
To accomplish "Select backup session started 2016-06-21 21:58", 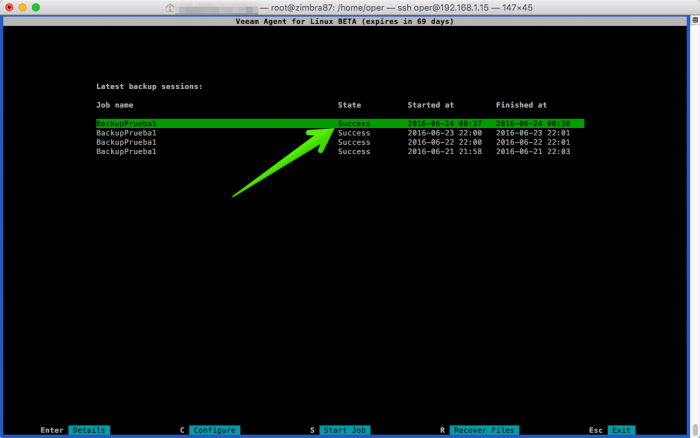I will (x=340, y=151).
